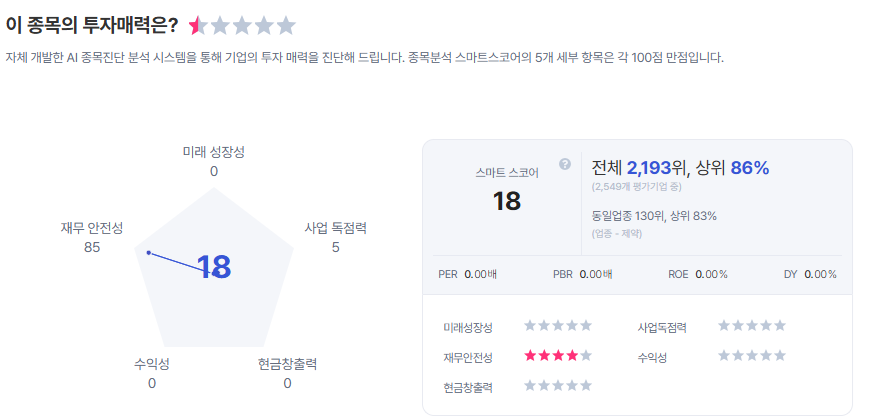Click the 재무안전성 star rating in the panel

coord(558,355)
